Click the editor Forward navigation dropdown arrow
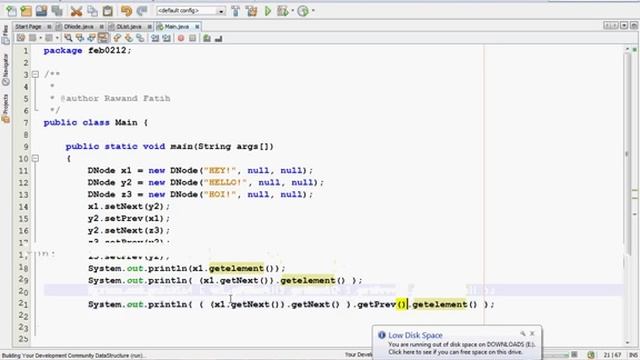The height and width of the screenshot is (360, 640). pos(57,38)
